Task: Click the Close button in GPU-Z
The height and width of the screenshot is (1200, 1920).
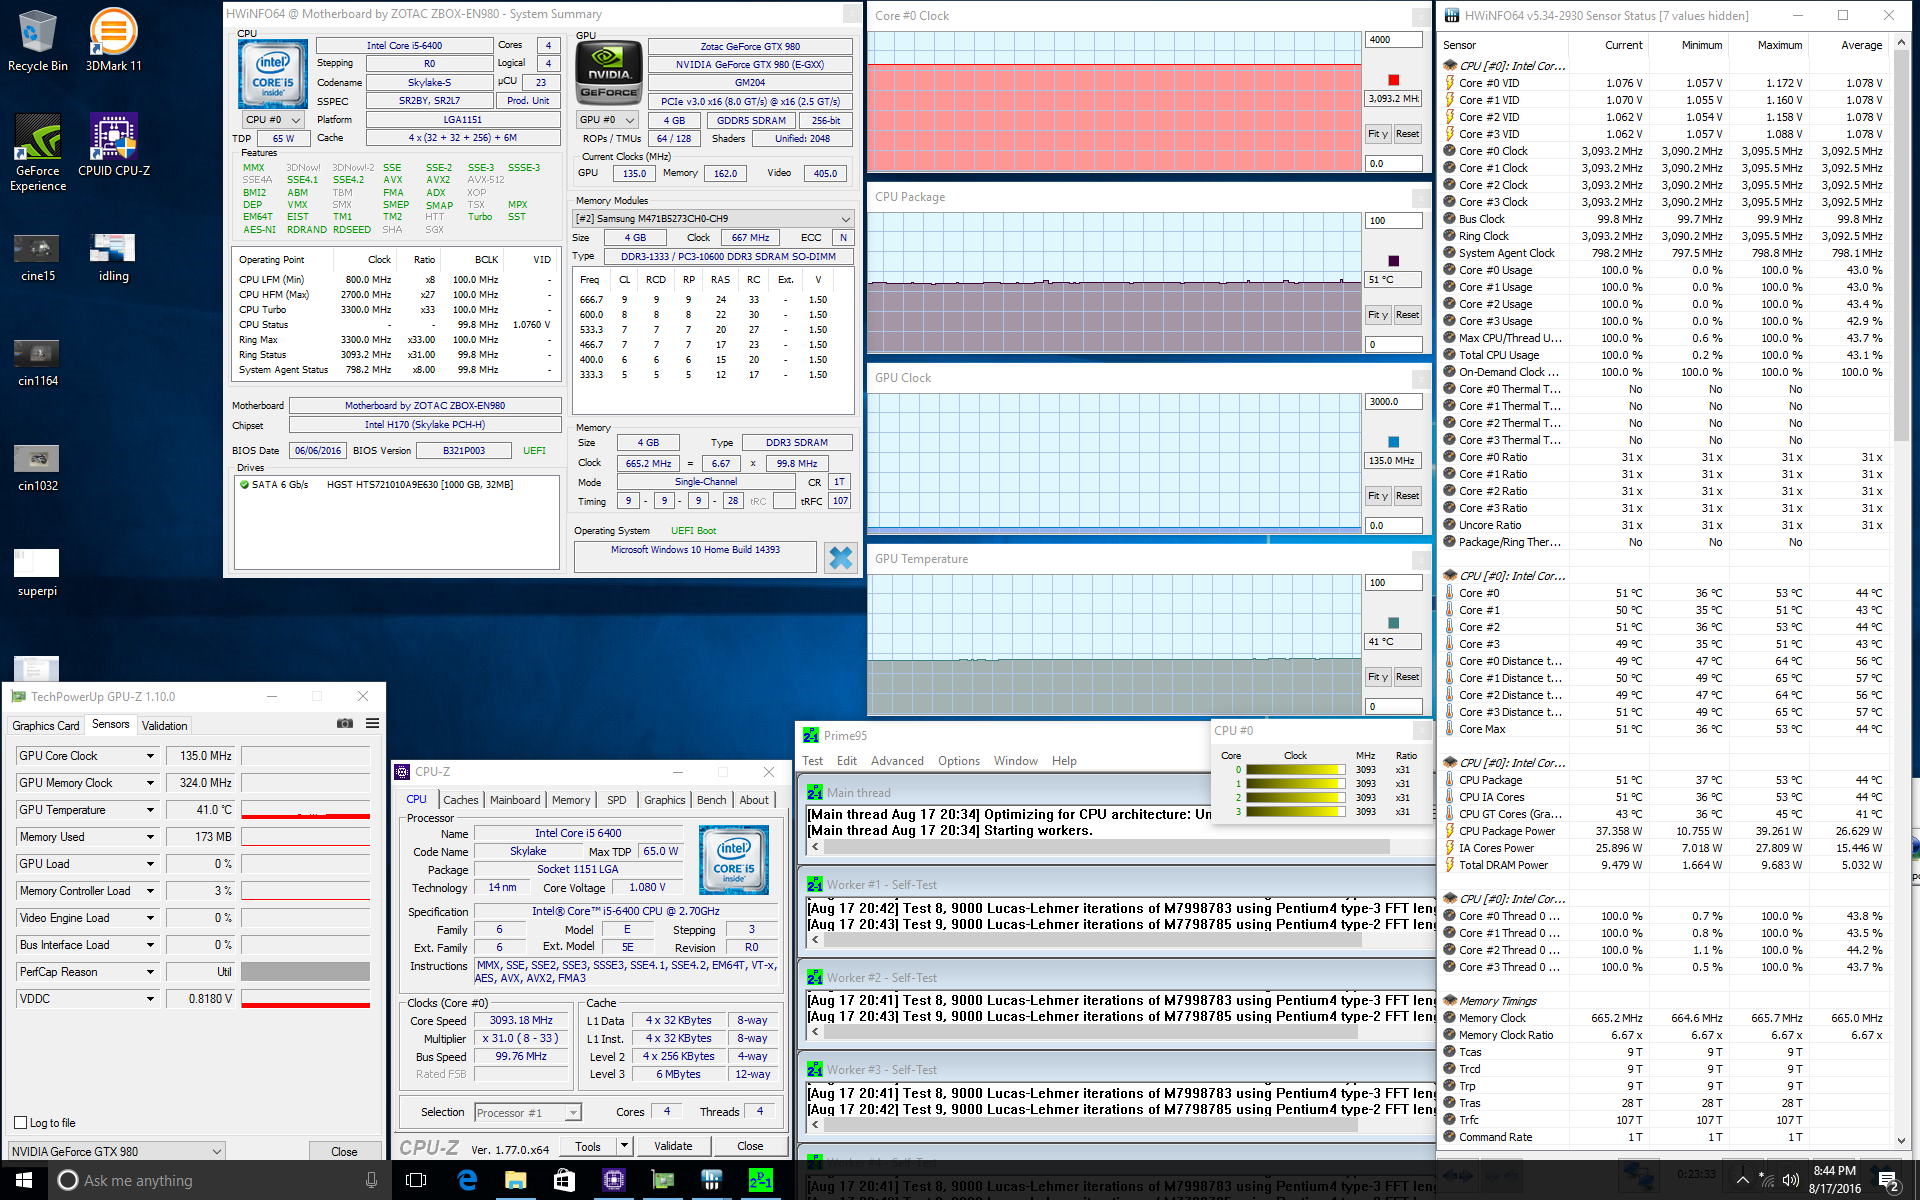Action: (x=344, y=1152)
